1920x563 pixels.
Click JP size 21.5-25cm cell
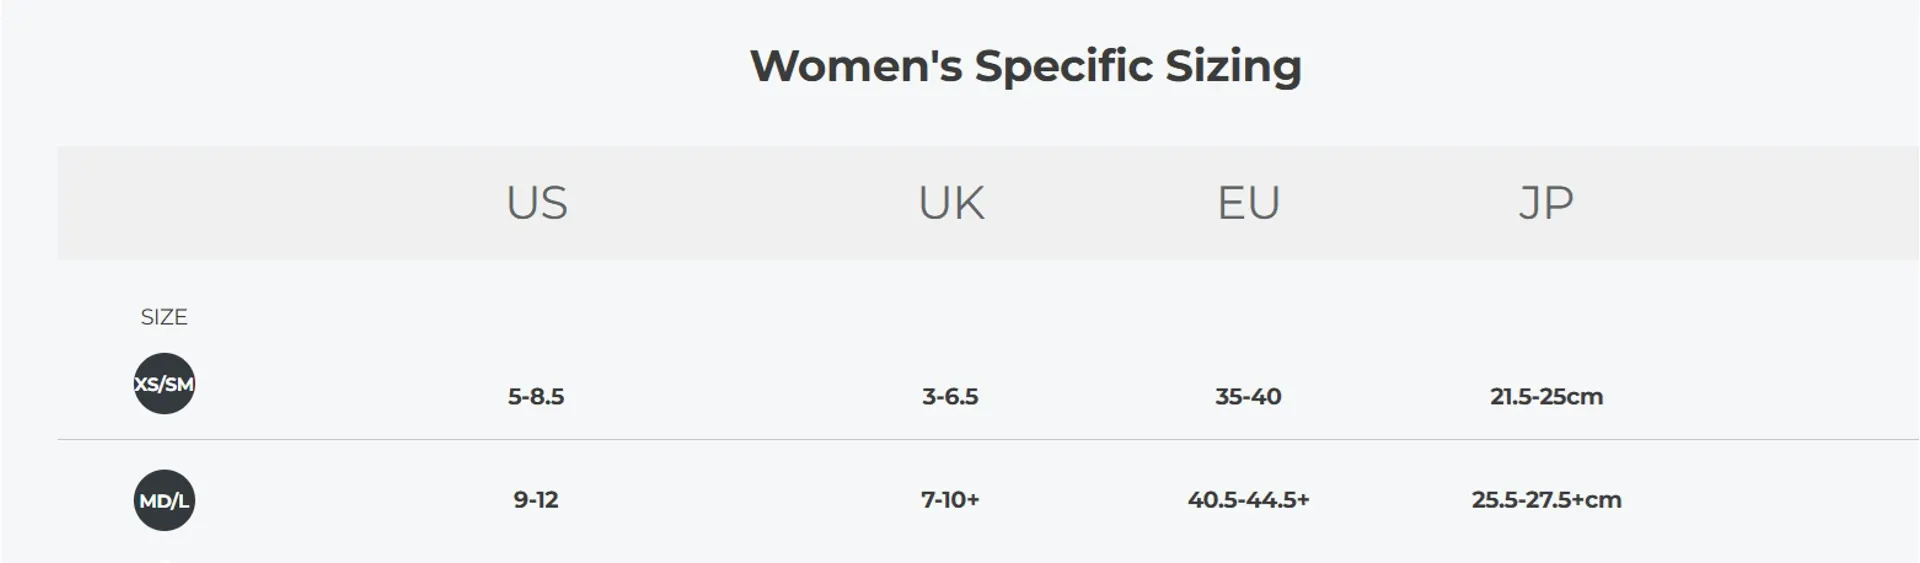tap(1546, 397)
